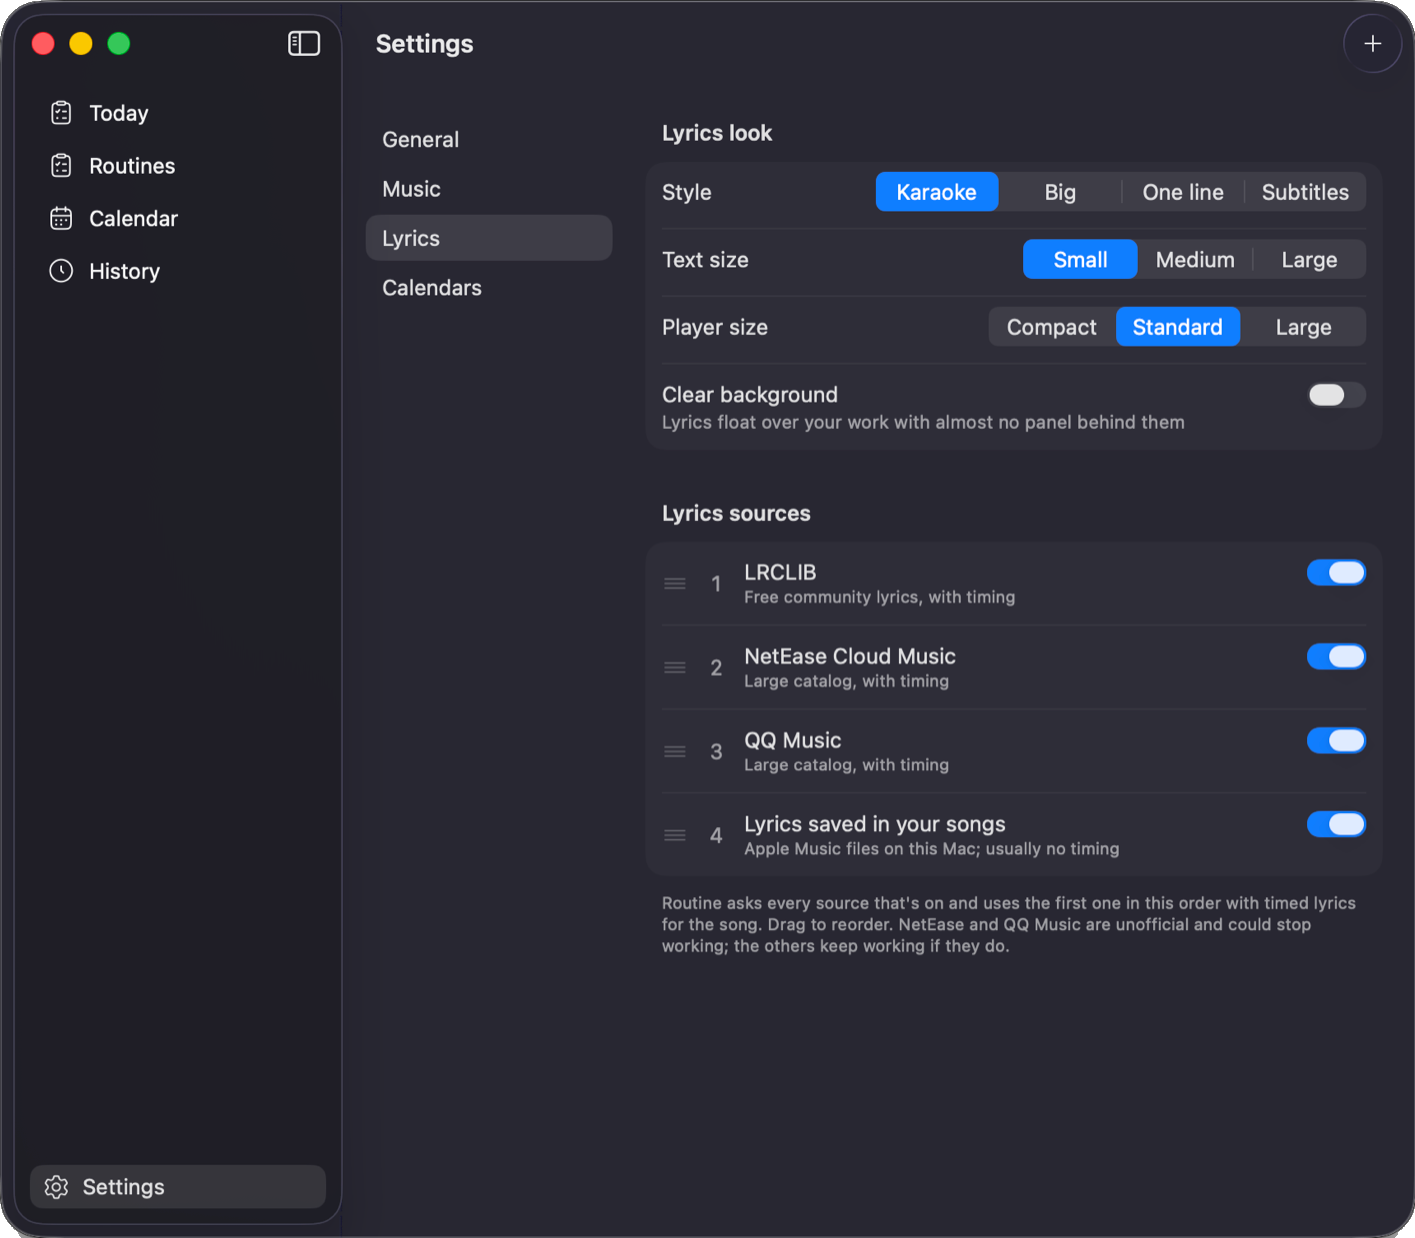Pick the One line style
The width and height of the screenshot is (1415, 1238).
(1183, 192)
